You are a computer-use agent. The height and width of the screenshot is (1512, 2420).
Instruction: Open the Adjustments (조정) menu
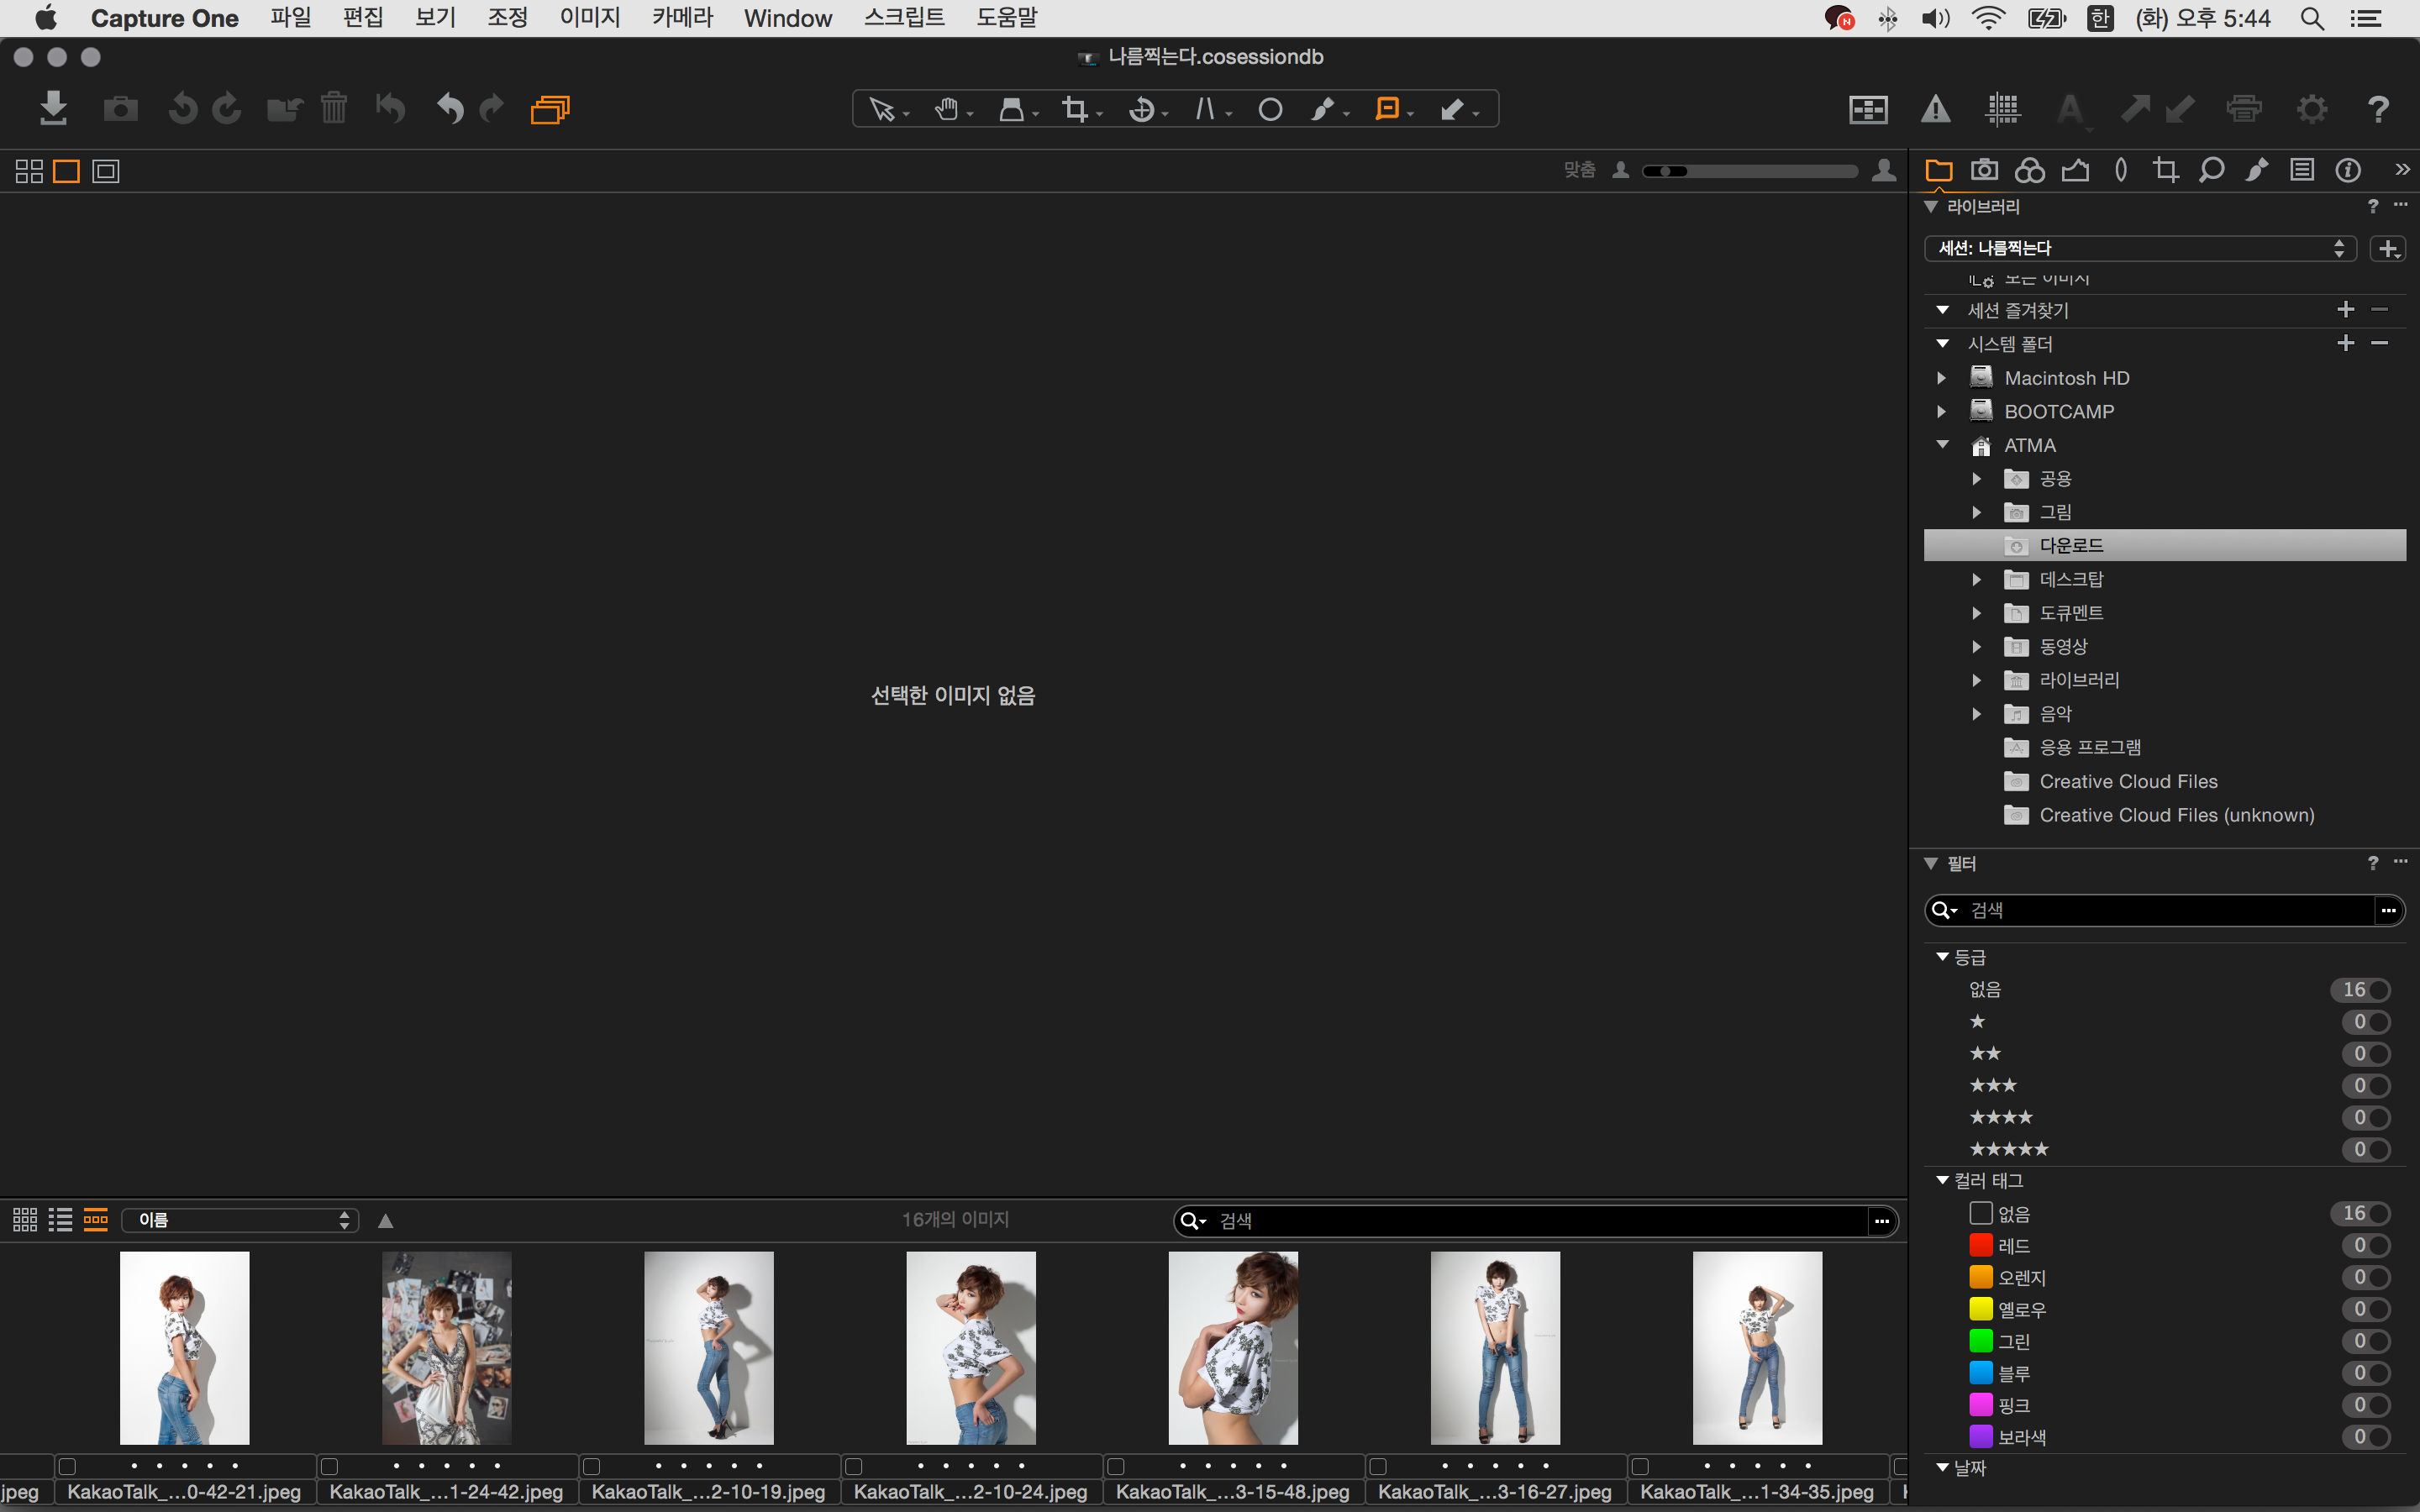coord(507,18)
